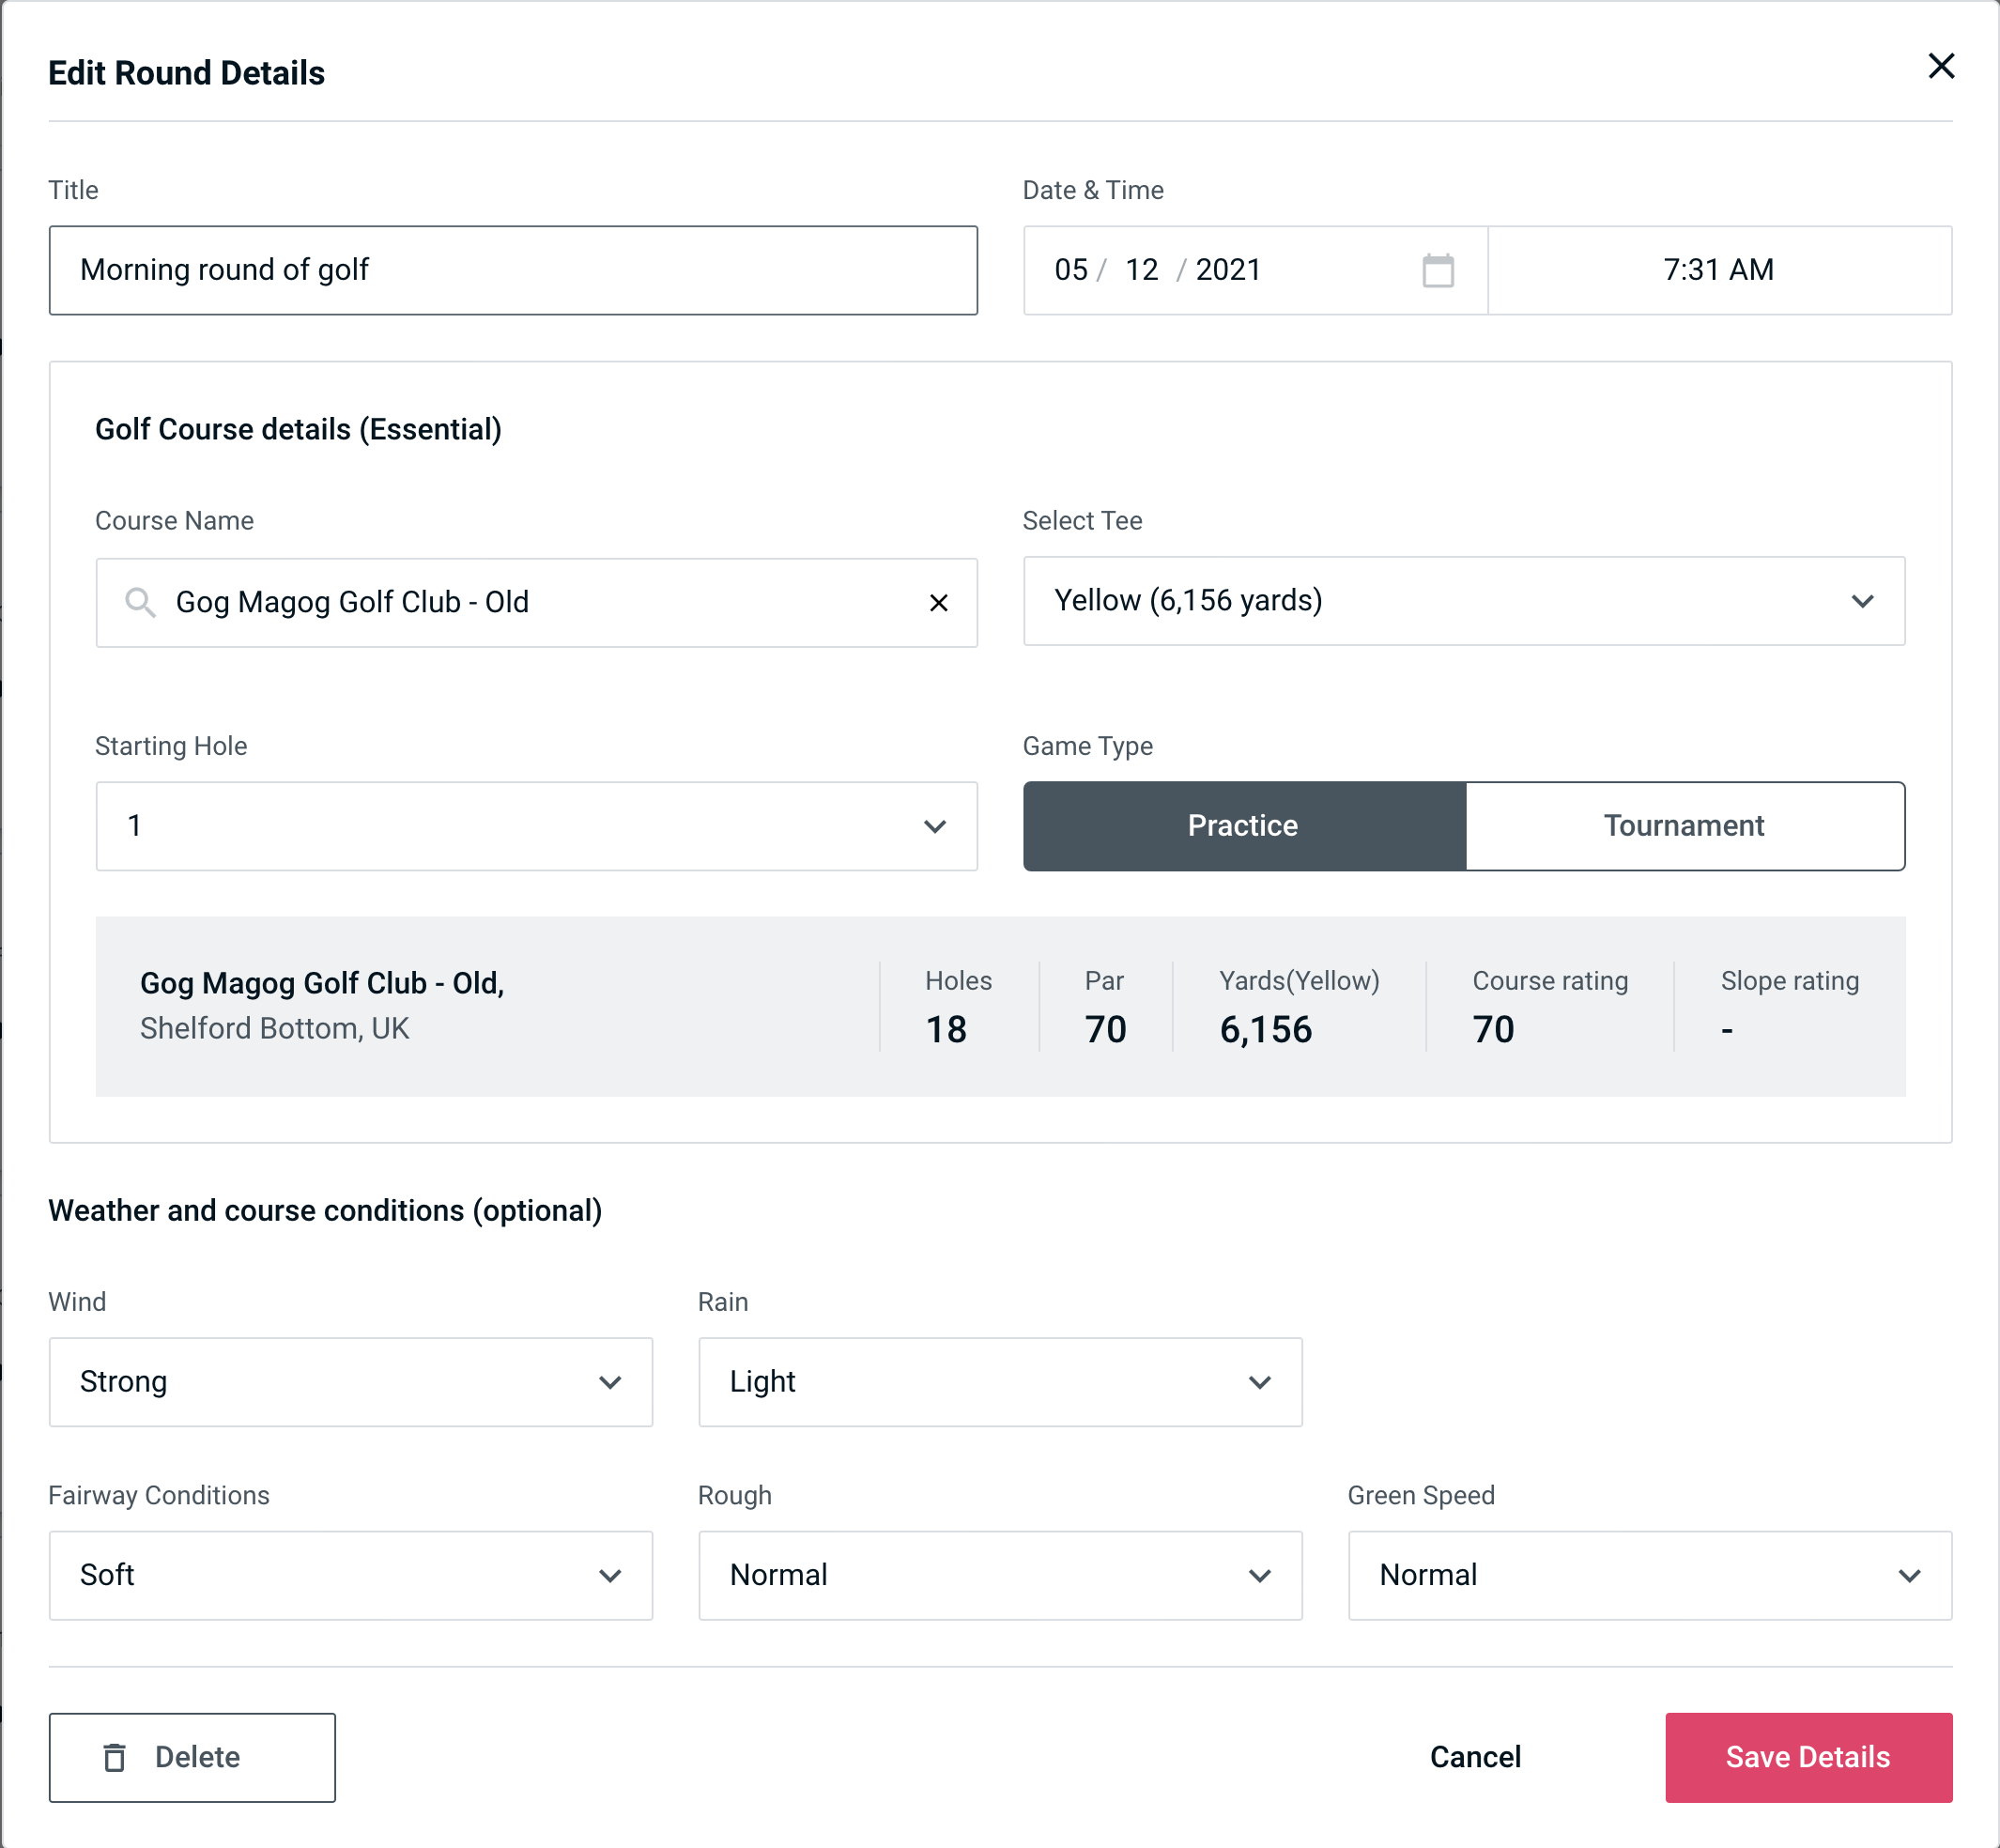Click the calendar icon for date picker

click(1436, 270)
